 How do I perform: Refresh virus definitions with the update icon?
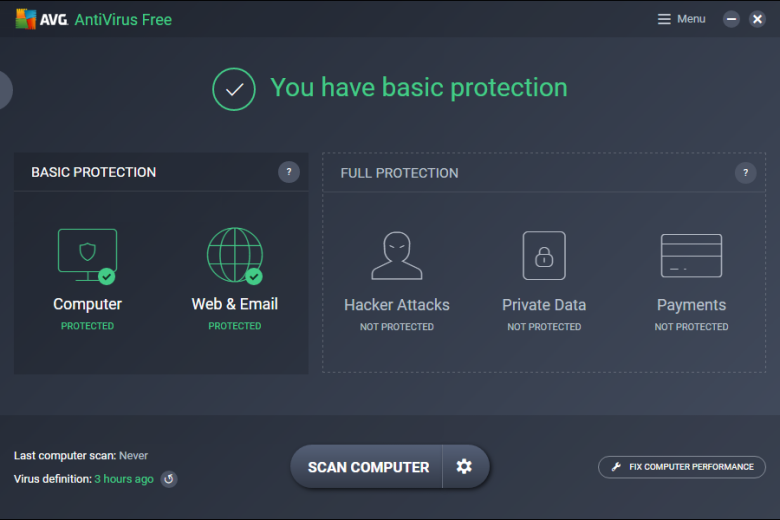coord(169,479)
